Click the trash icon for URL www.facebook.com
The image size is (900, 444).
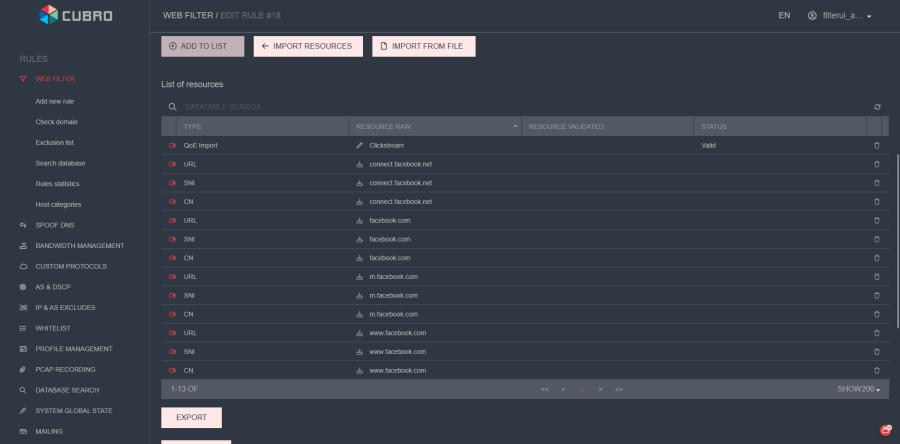pos(876,333)
